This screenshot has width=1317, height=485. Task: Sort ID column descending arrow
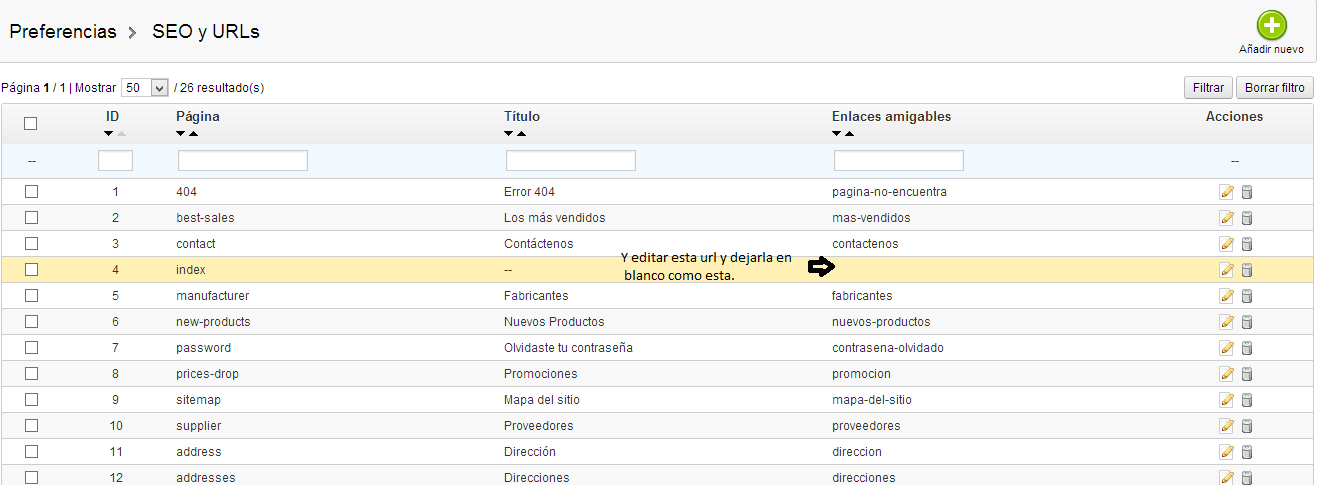click(x=109, y=134)
